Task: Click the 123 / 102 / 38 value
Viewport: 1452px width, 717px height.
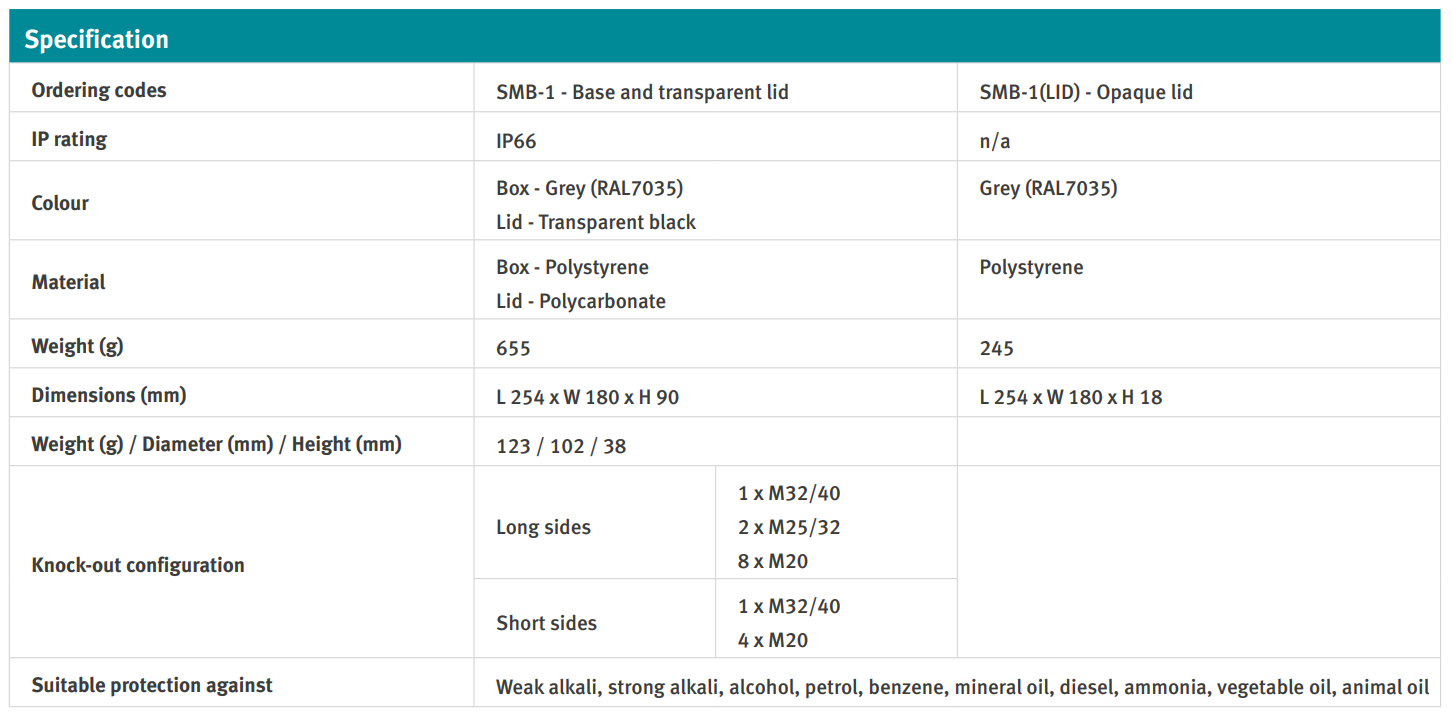Action: [x=561, y=446]
